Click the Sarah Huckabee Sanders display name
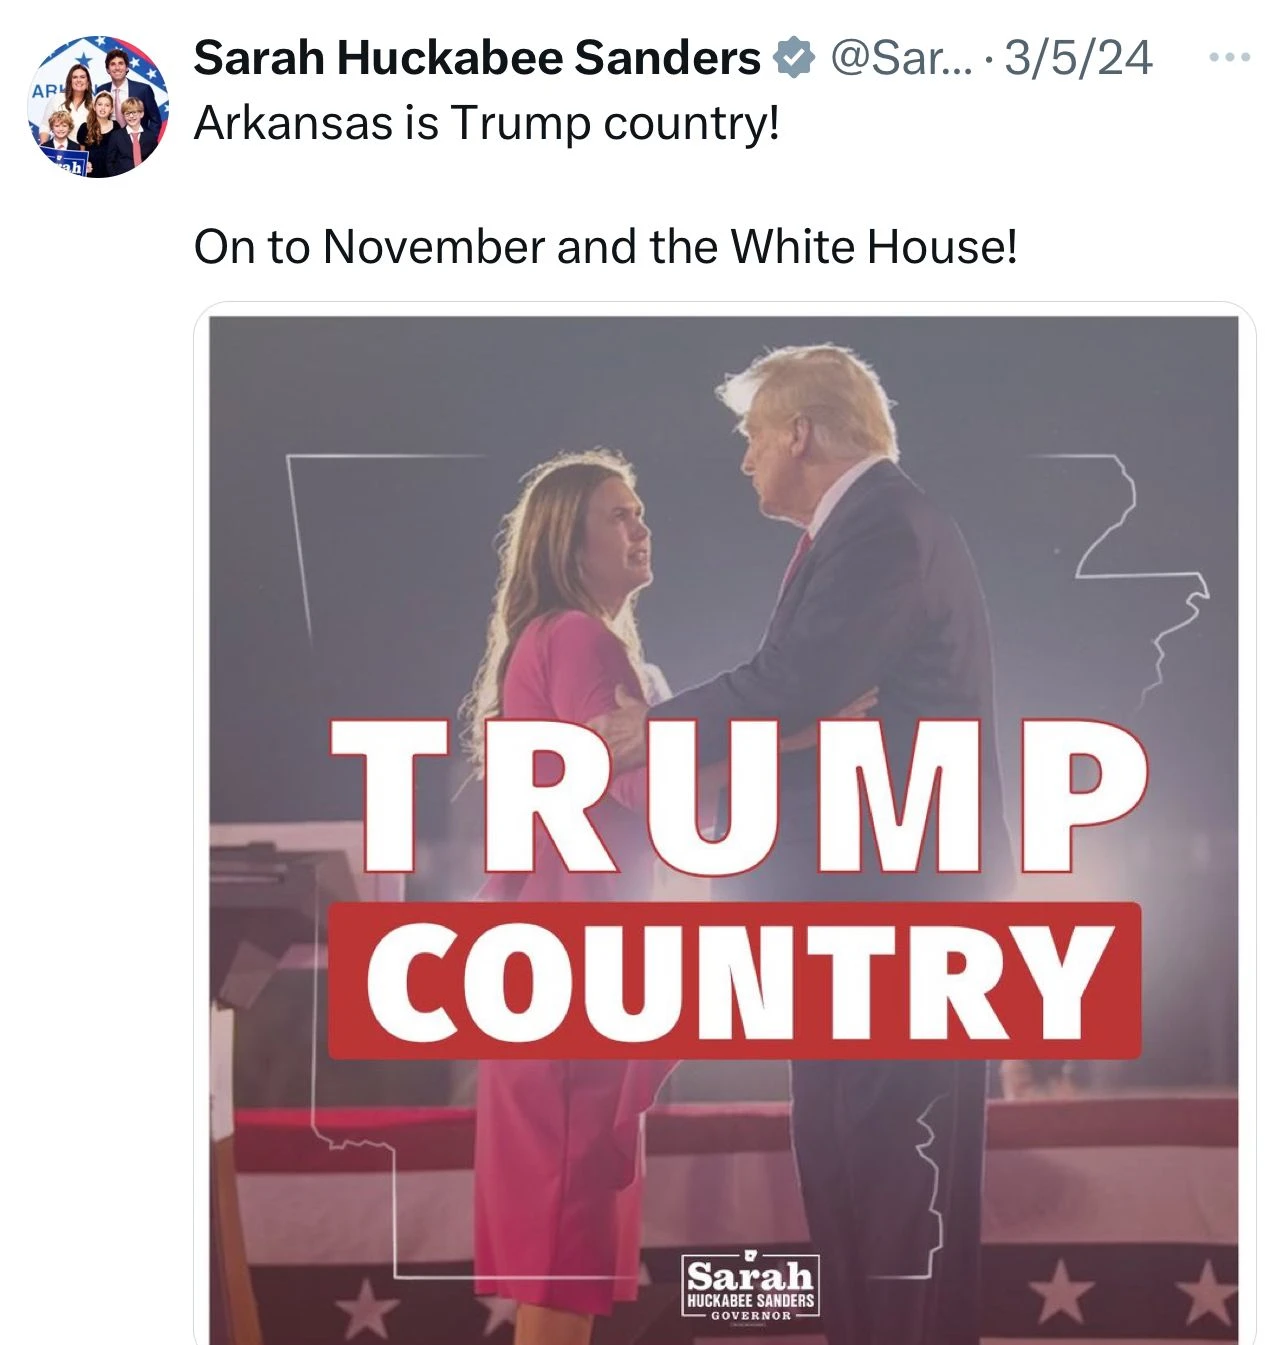Image resolution: width=1284 pixels, height=1345 pixels. (x=476, y=58)
